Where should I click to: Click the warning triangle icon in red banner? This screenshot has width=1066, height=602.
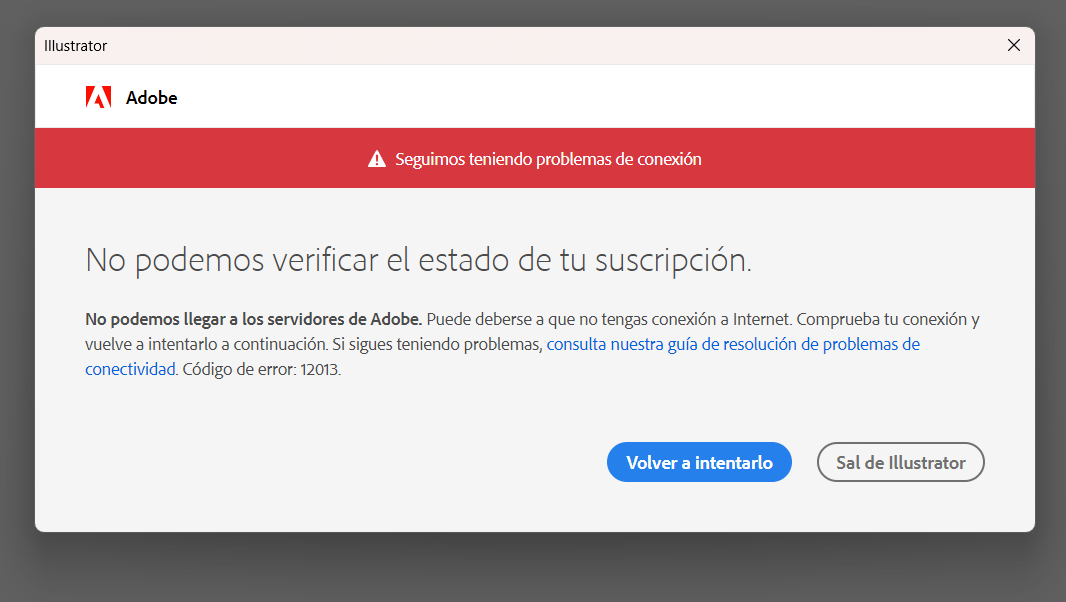(x=377, y=159)
